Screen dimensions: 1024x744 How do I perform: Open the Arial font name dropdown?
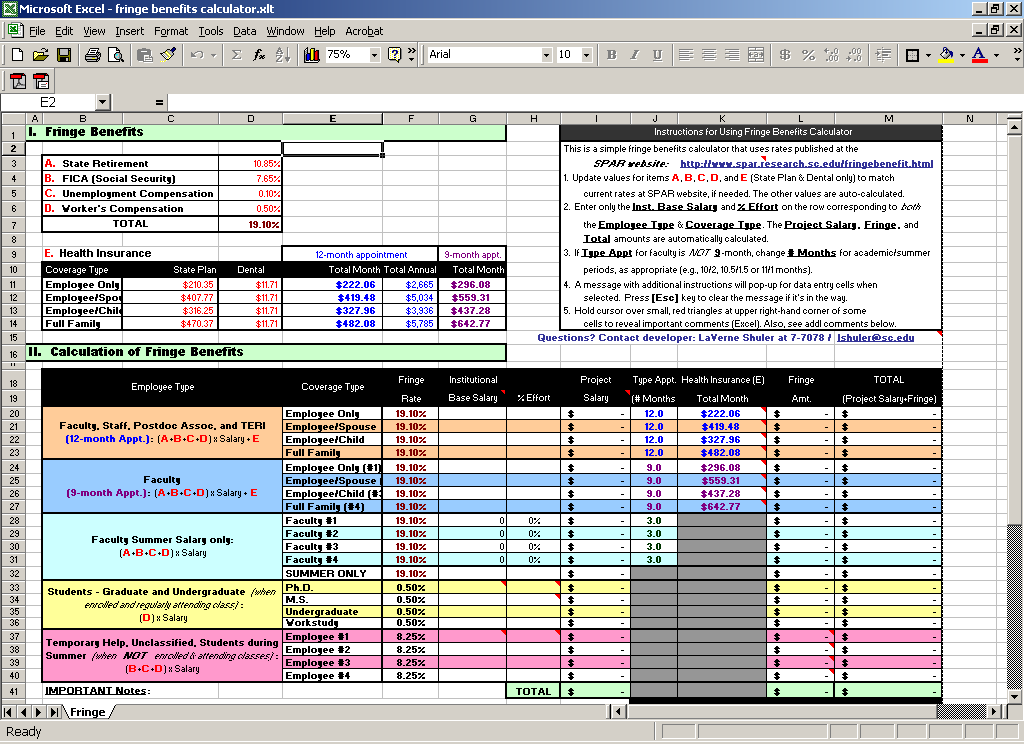click(x=547, y=55)
